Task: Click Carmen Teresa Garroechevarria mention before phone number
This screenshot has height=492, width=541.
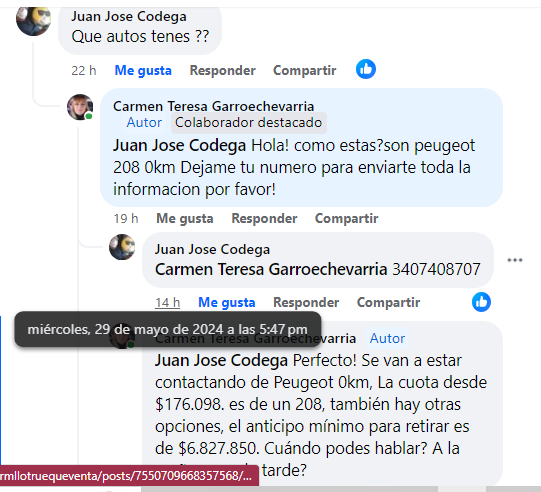Action: [x=271, y=269]
